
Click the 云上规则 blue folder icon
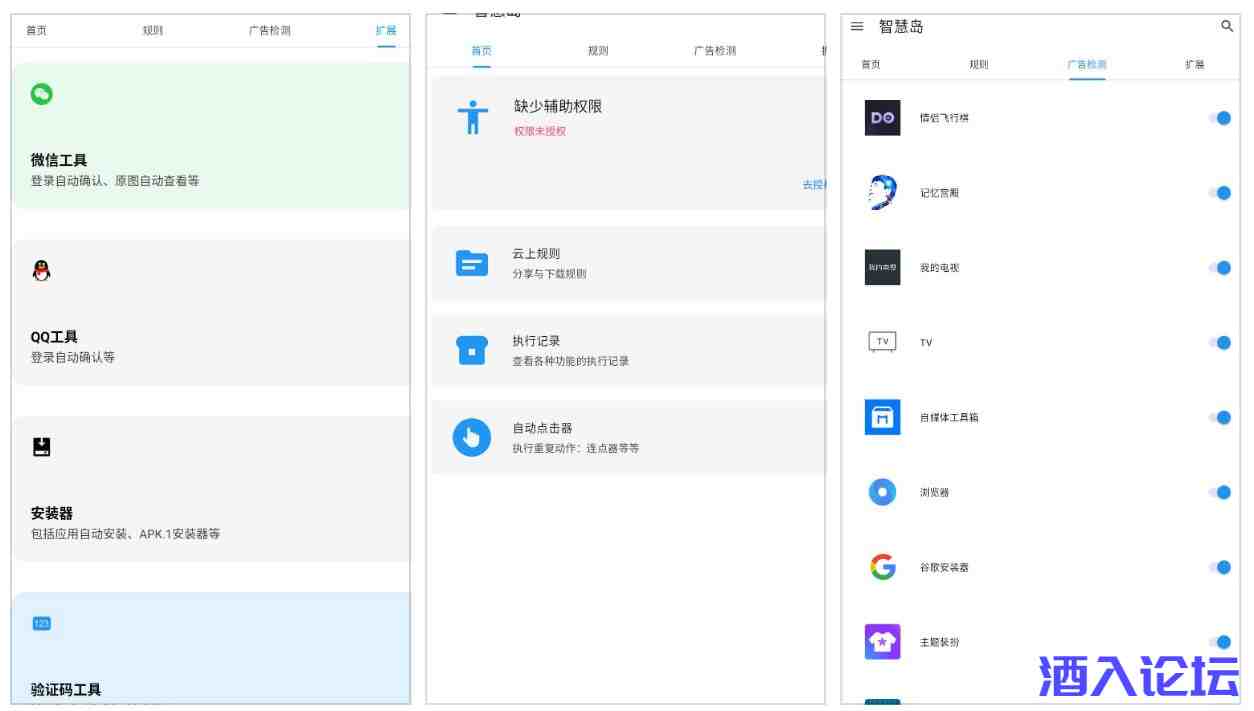click(x=472, y=263)
